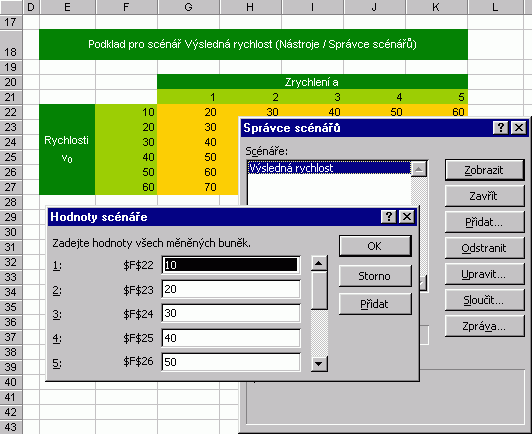Click the up arrow of values scrollbar

319,263
